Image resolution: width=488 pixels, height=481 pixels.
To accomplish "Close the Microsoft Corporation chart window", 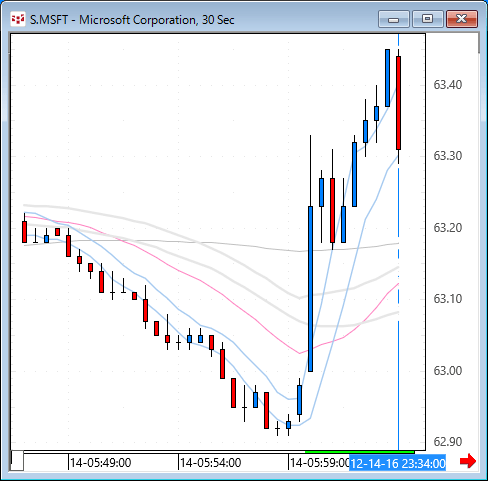I will pyautogui.click(x=462, y=19).
